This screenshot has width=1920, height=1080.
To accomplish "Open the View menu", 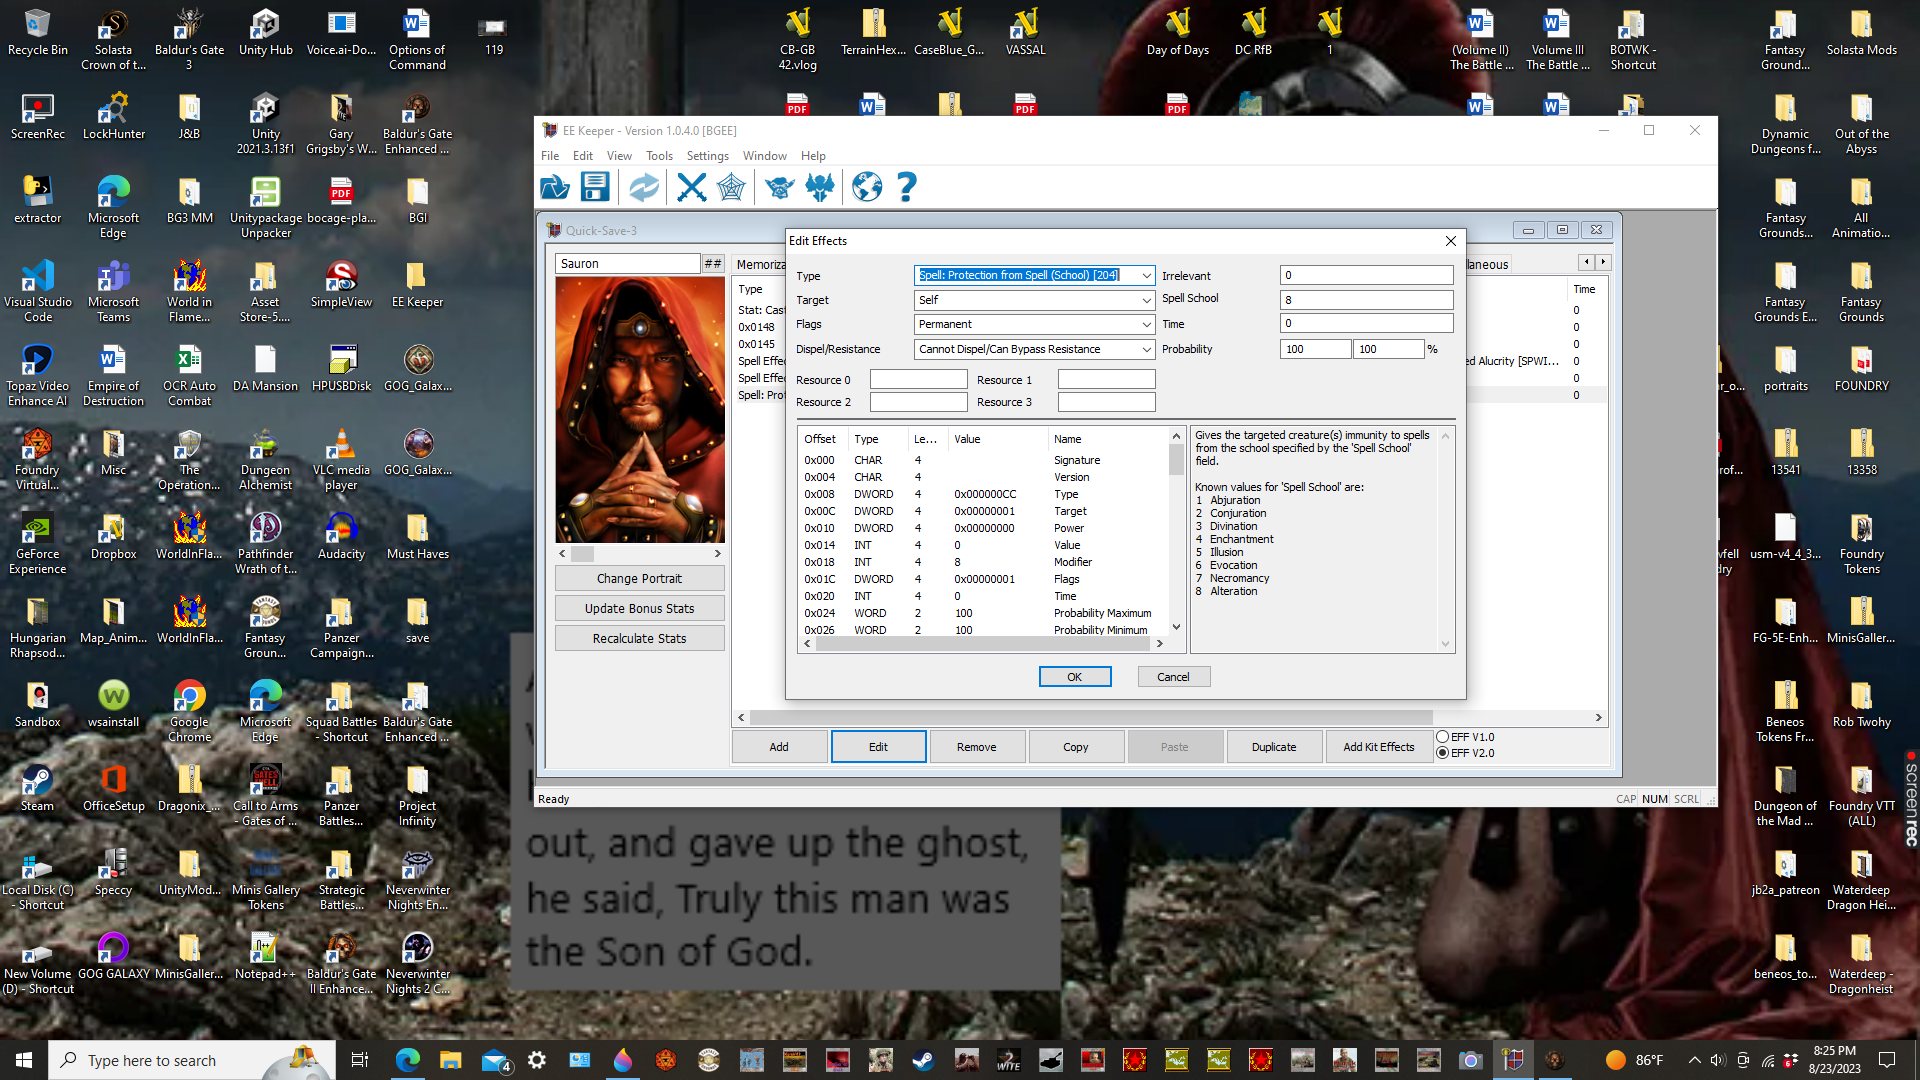I will click(x=619, y=156).
